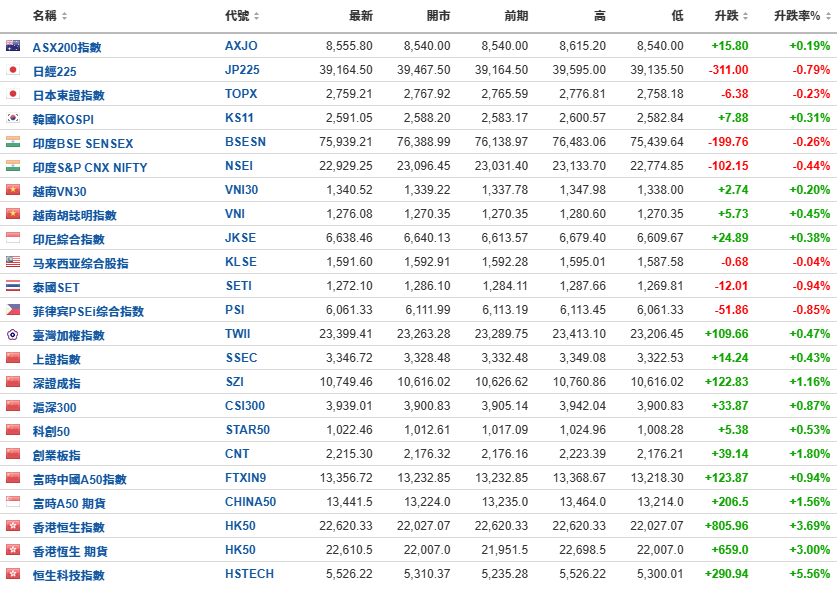Go to the 印度BSE SENSEX index page
Viewport: 837px width, 591px height.
click(x=83, y=144)
